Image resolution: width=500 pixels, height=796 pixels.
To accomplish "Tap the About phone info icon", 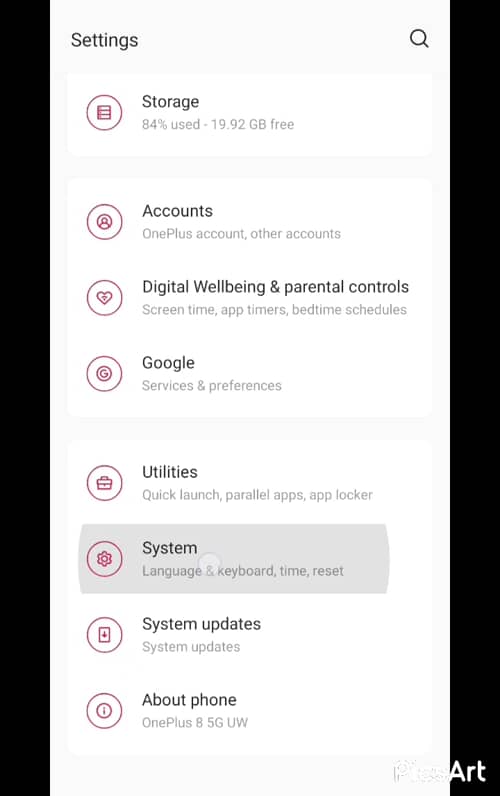I will pyautogui.click(x=104, y=710).
